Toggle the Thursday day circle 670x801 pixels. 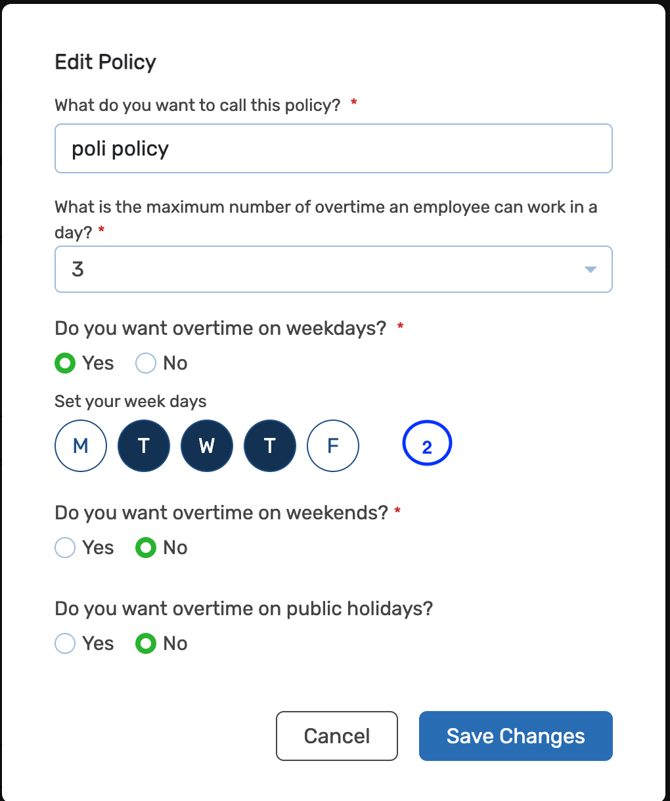pyautogui.click(x=270, y=446)
